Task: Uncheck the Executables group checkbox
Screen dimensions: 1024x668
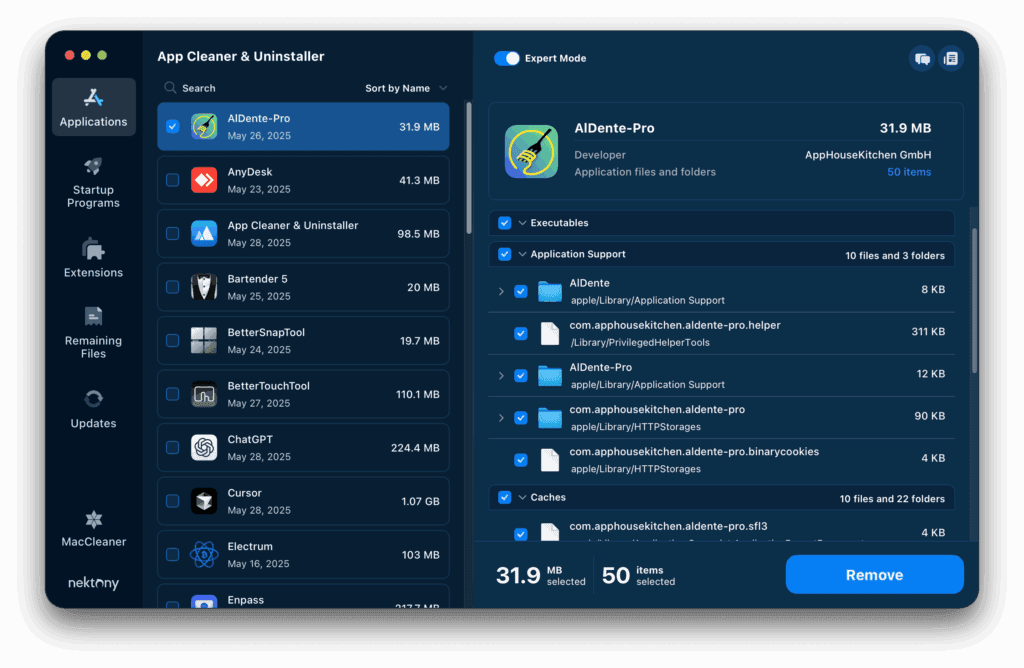Action: (x=505, y=223)
